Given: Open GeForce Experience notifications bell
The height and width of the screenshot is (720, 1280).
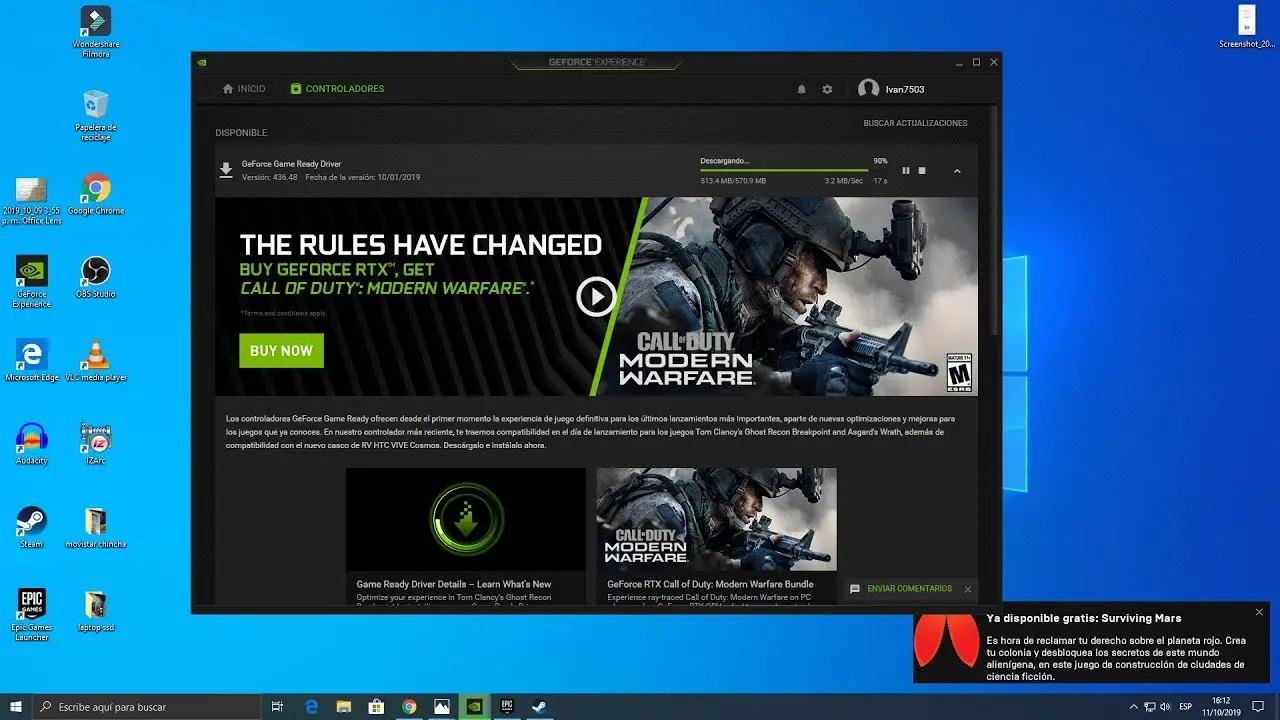Looking at the screenshot, I should (801, 89).
